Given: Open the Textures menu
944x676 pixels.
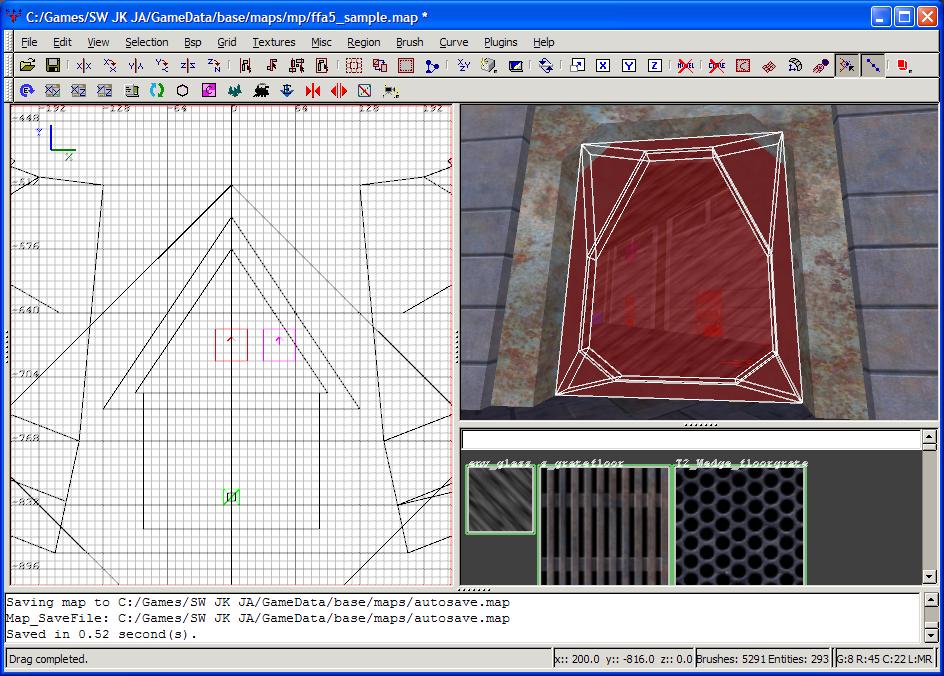Looking at the screenshot, I should tap(274, 42).
